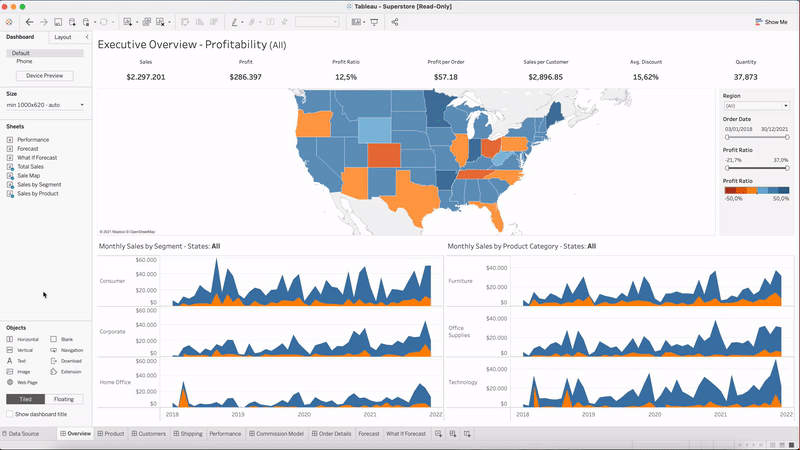
Task: Select the Extension object
Action: coord(66,372)
